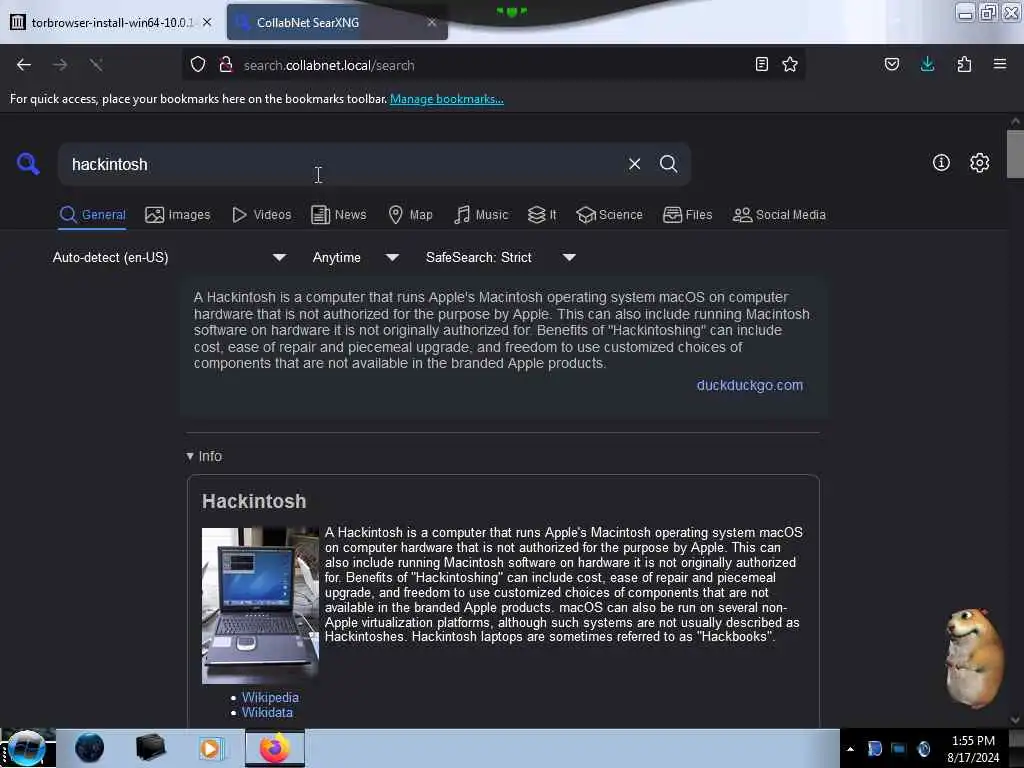Click the Hackintosh laptop thumbnail image
The height and width of the screenshot is (768, 1024).
point(260,605)
